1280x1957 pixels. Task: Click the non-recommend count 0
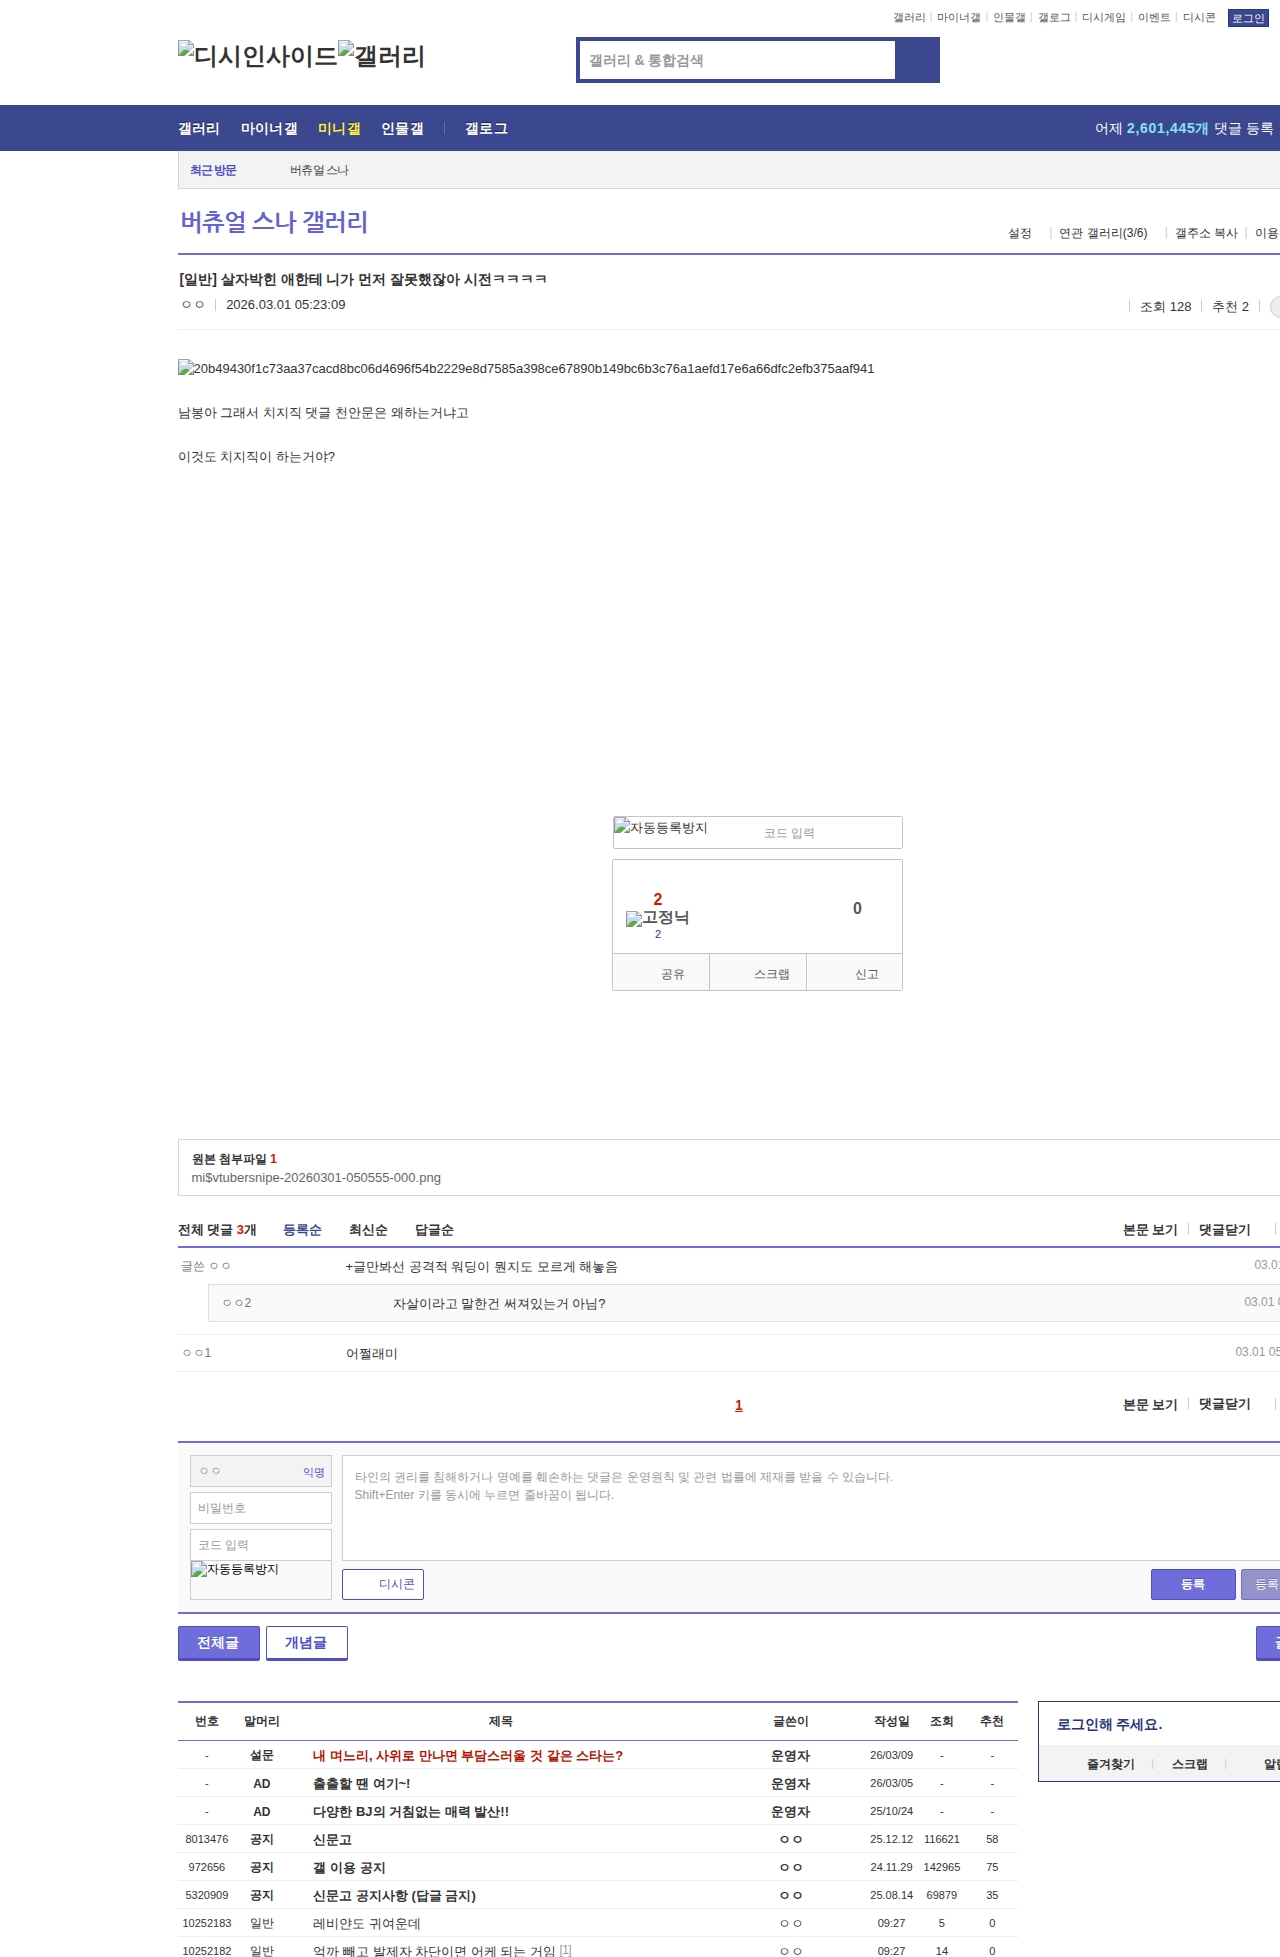pyautogui.click(x=857, y=908)
